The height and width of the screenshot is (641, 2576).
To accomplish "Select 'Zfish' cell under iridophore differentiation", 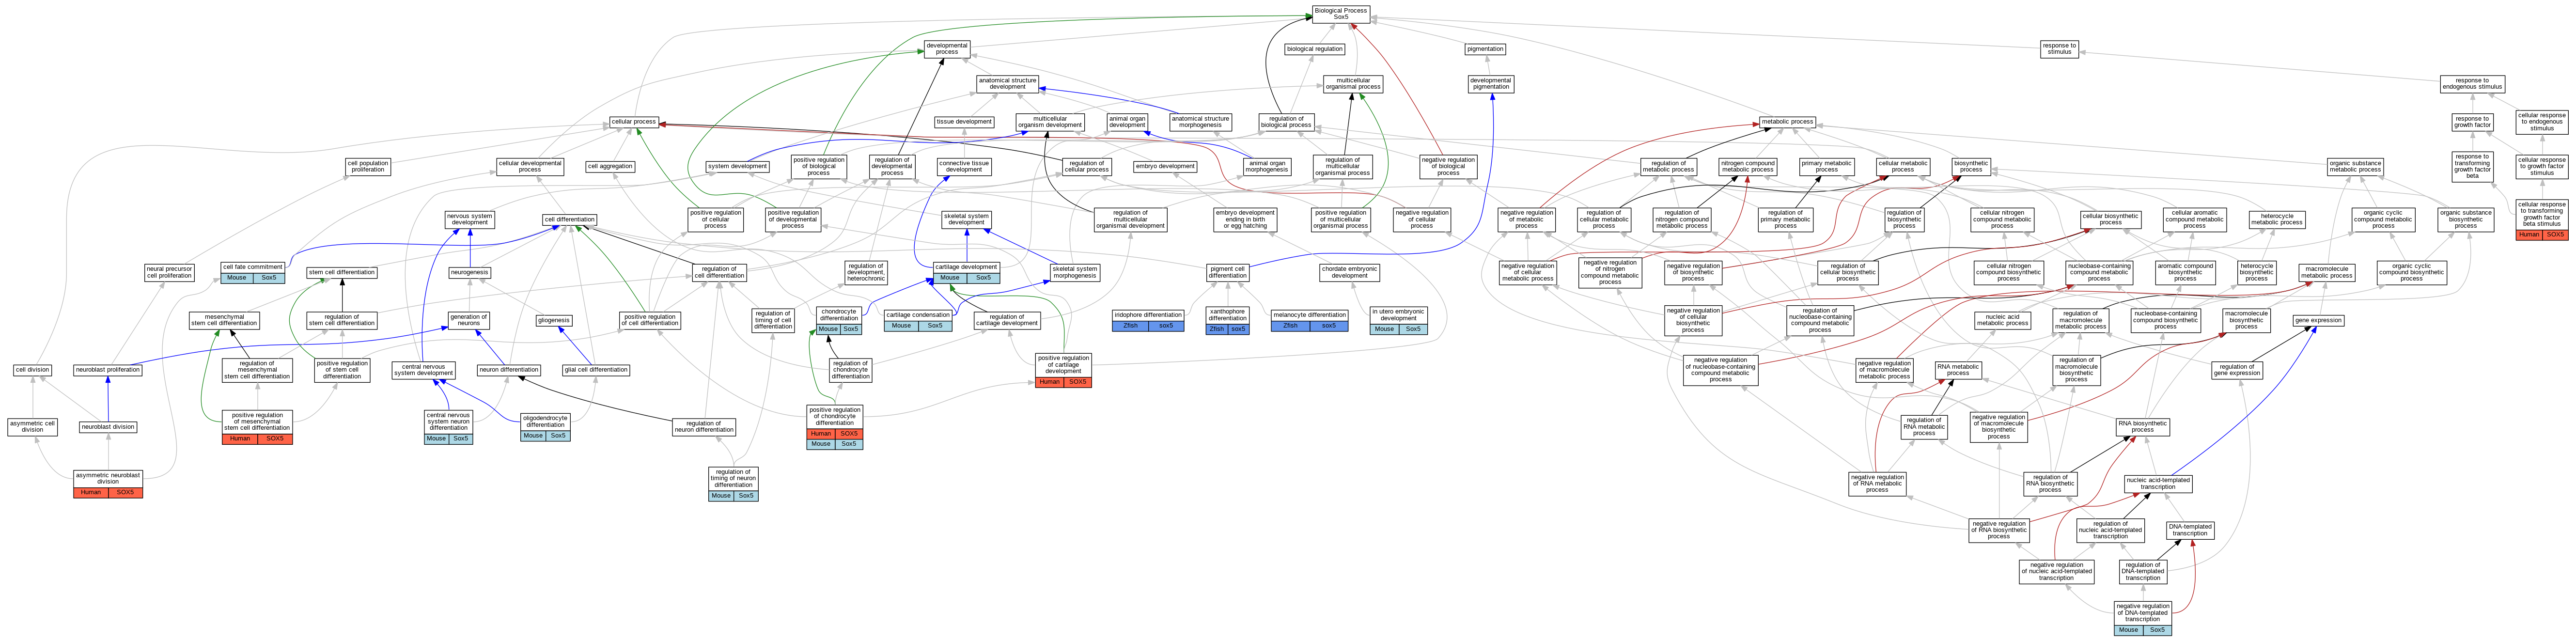I will [x=1130, y=326].
